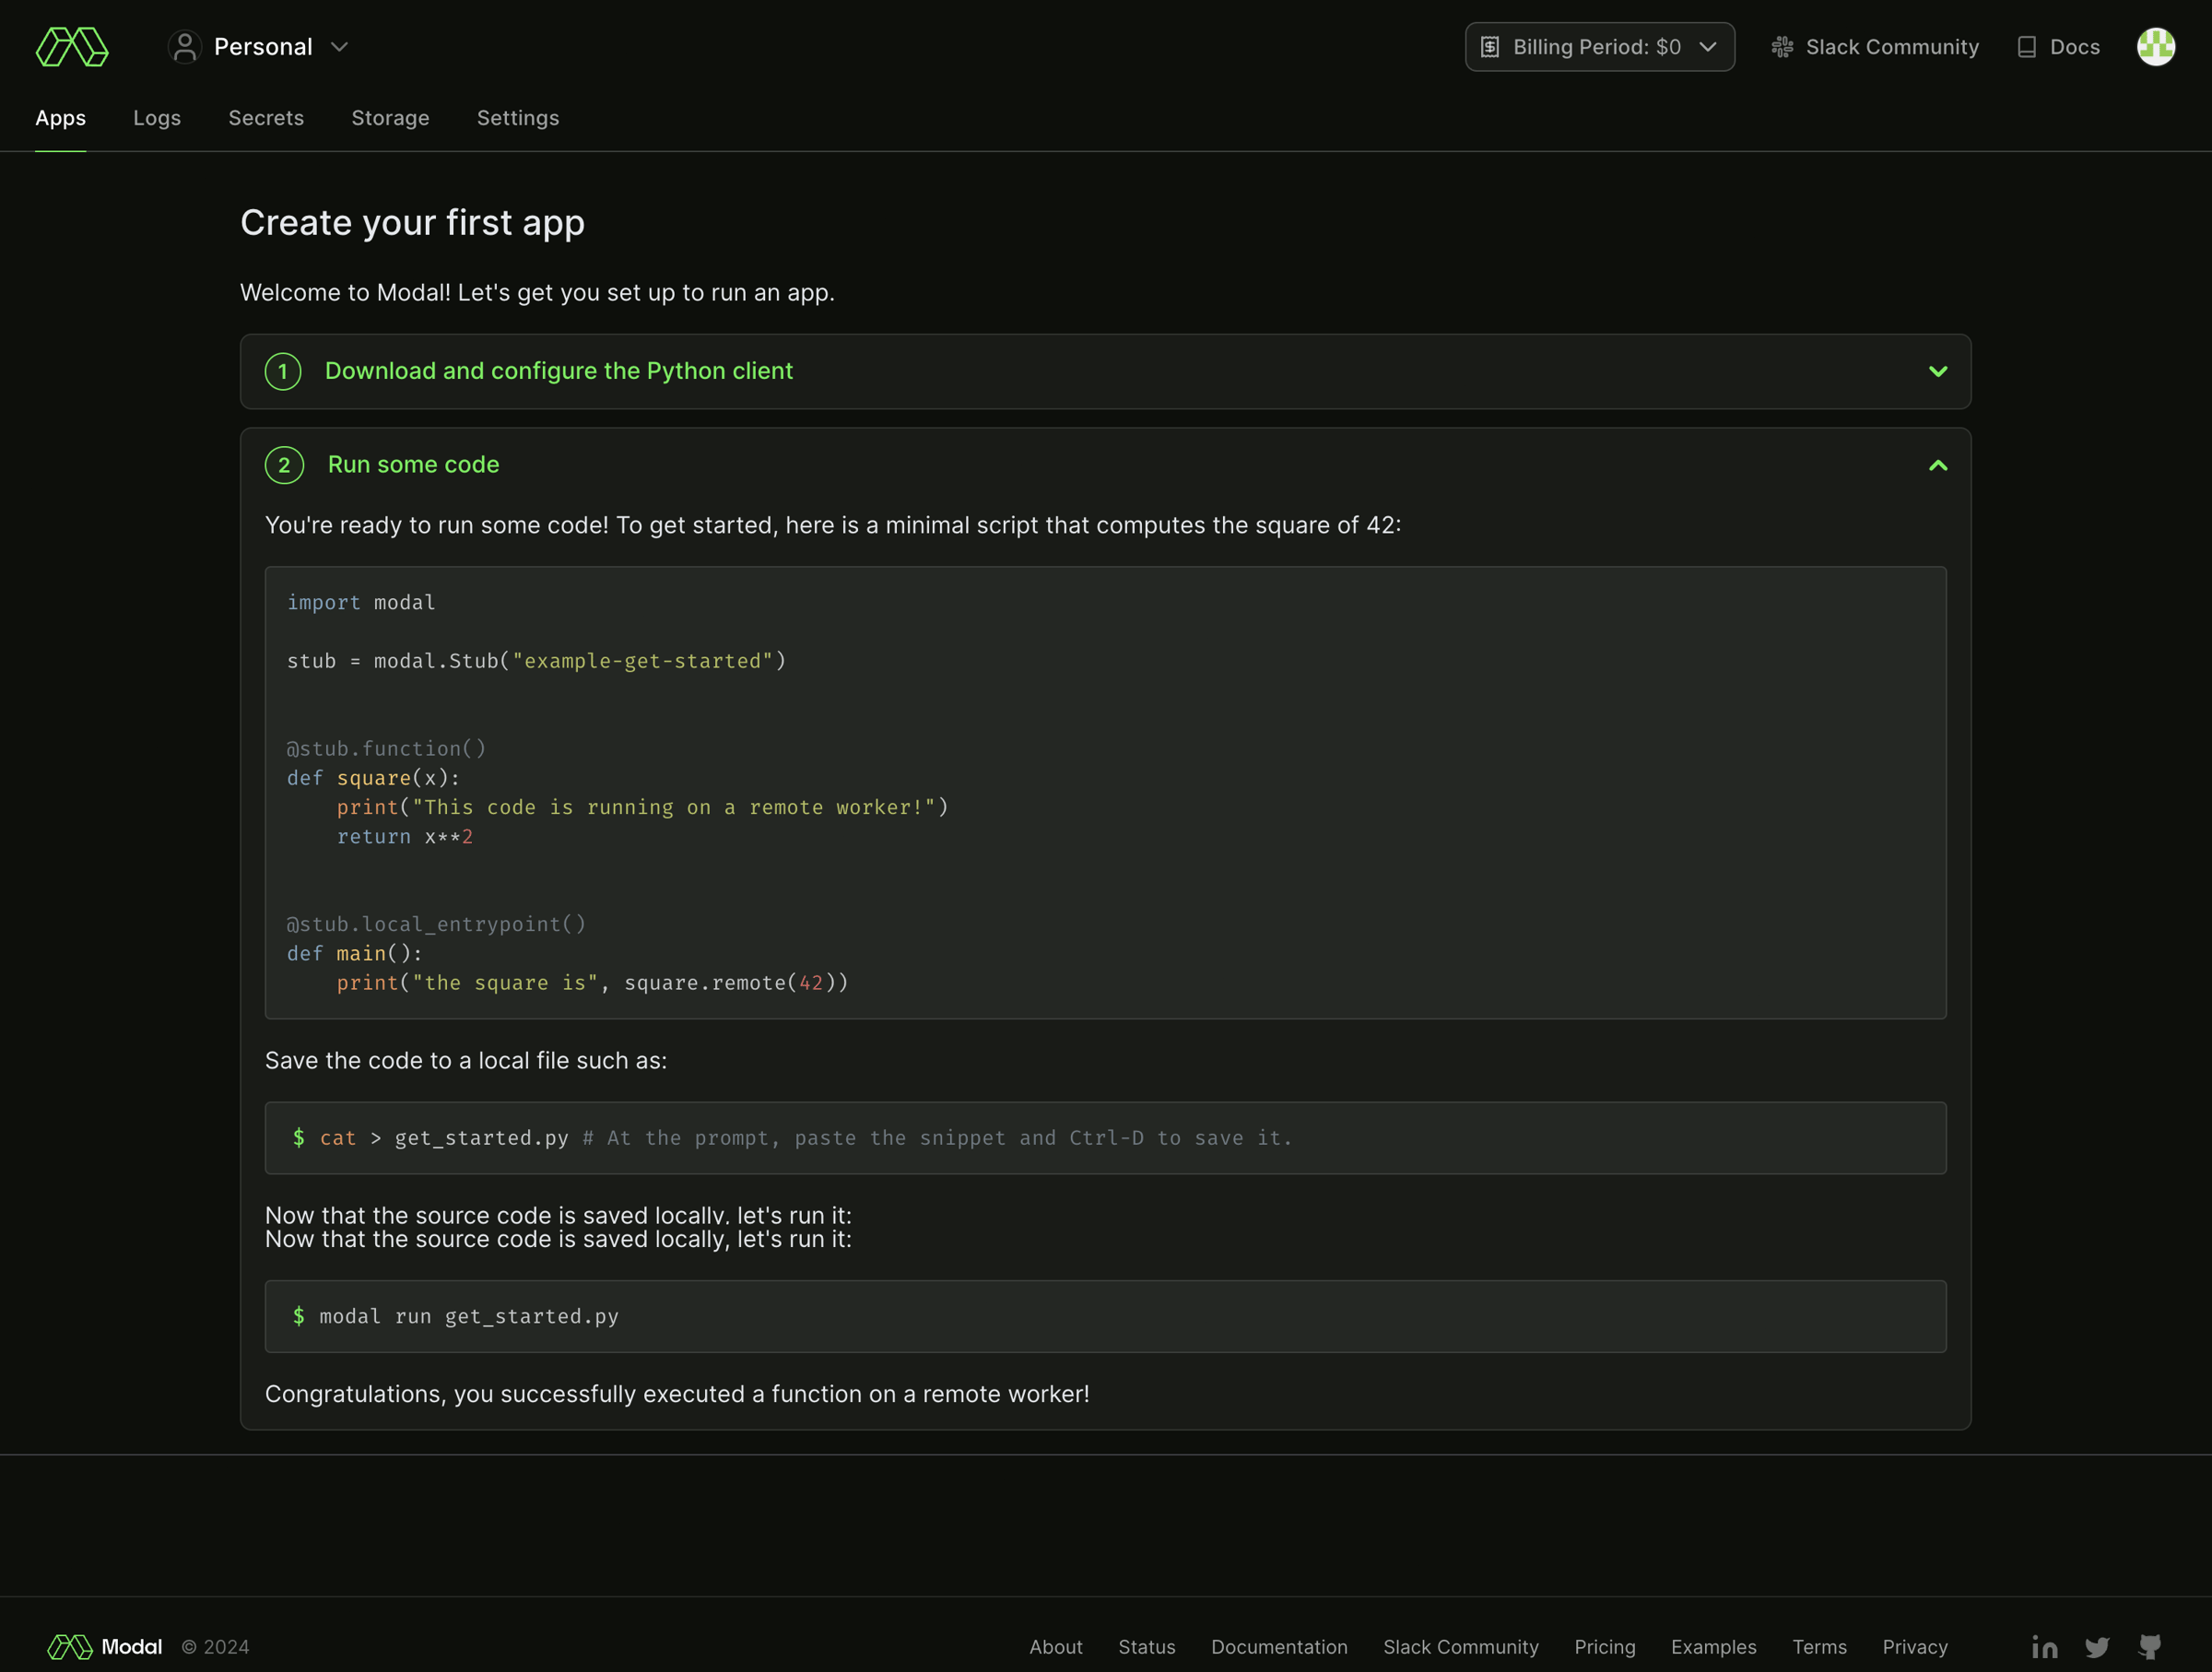This screenshot has height=1672, width=2212.
Task: Open the Status footer link
Action: pos(1146,1646)
